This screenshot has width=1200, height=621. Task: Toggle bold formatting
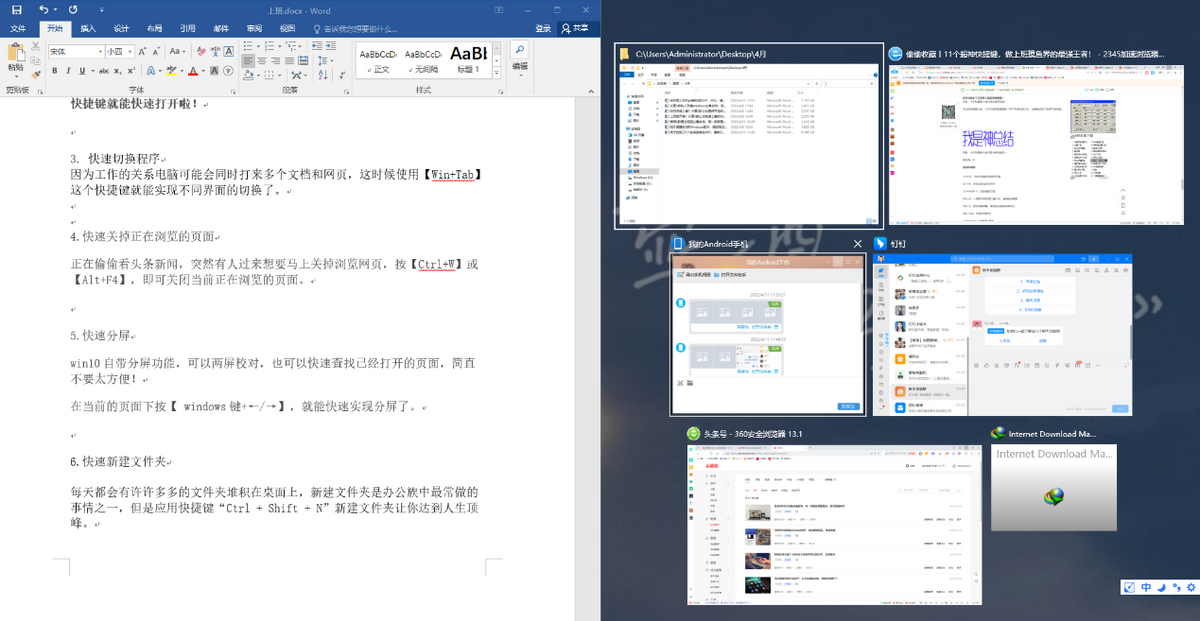[x=54, y=71]
